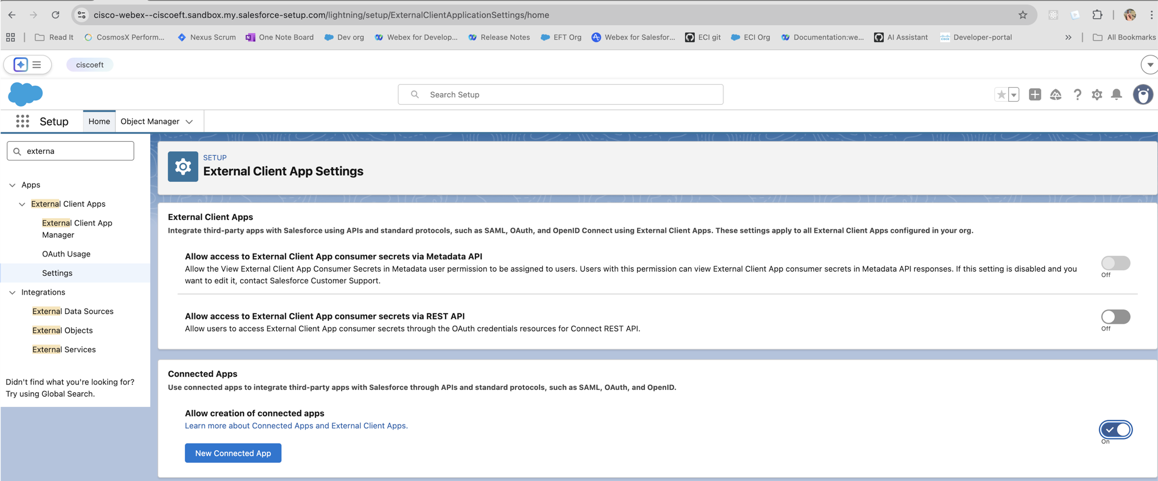Click the favorites star icon

pyautogui.click(x=1001, y=95)
